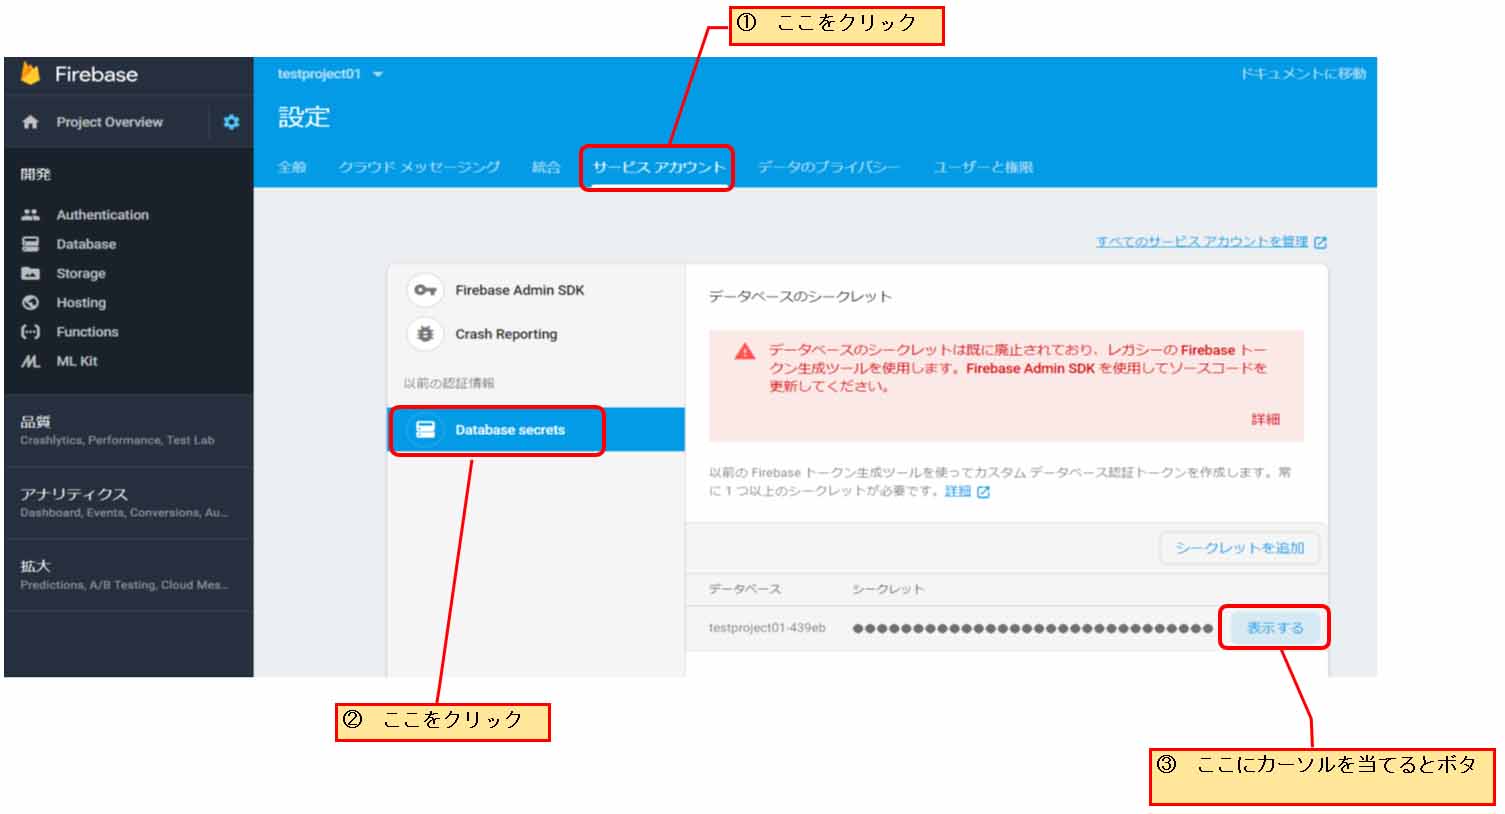
Task: Click the 表示する button for the secret
Action: 1274,628
